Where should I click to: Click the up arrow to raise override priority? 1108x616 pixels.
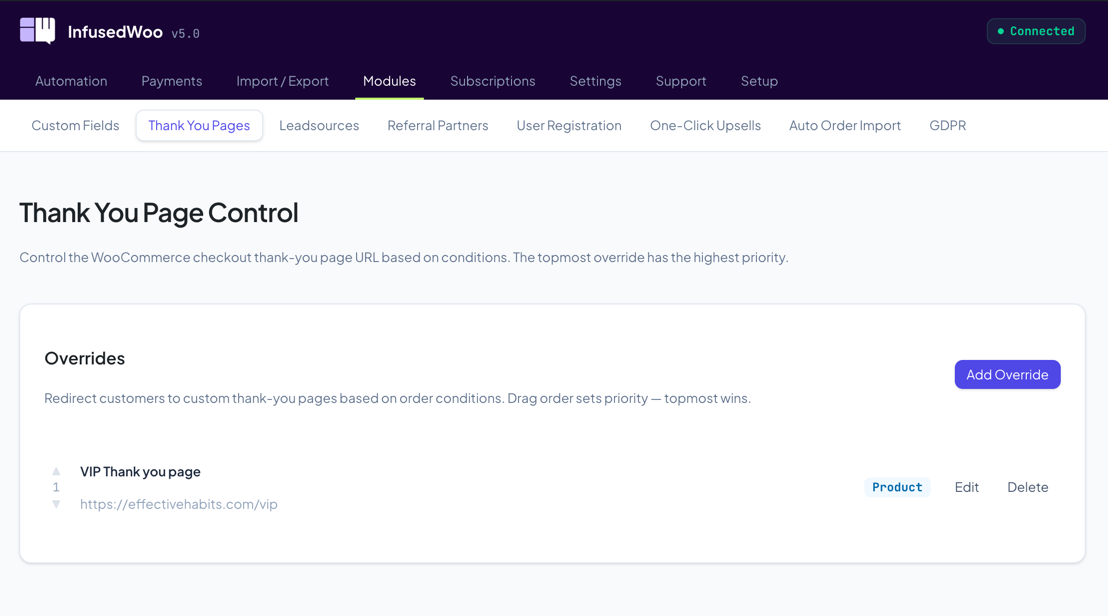56,471
